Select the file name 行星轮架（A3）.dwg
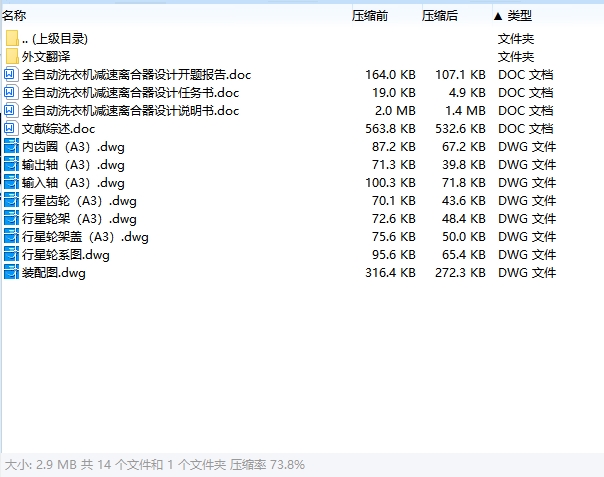Image resolution: width=604 pixels, height=477 pixels. click(x=79, y=219)
